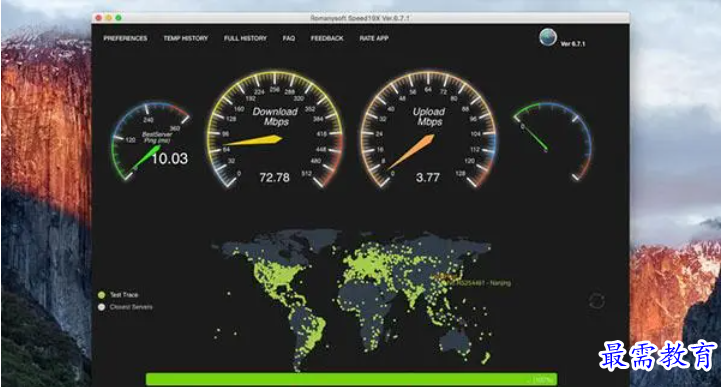Screen dimensions: 723x387
Task: Click the green 100% progress bar
Action: click(x=351, y=379)
